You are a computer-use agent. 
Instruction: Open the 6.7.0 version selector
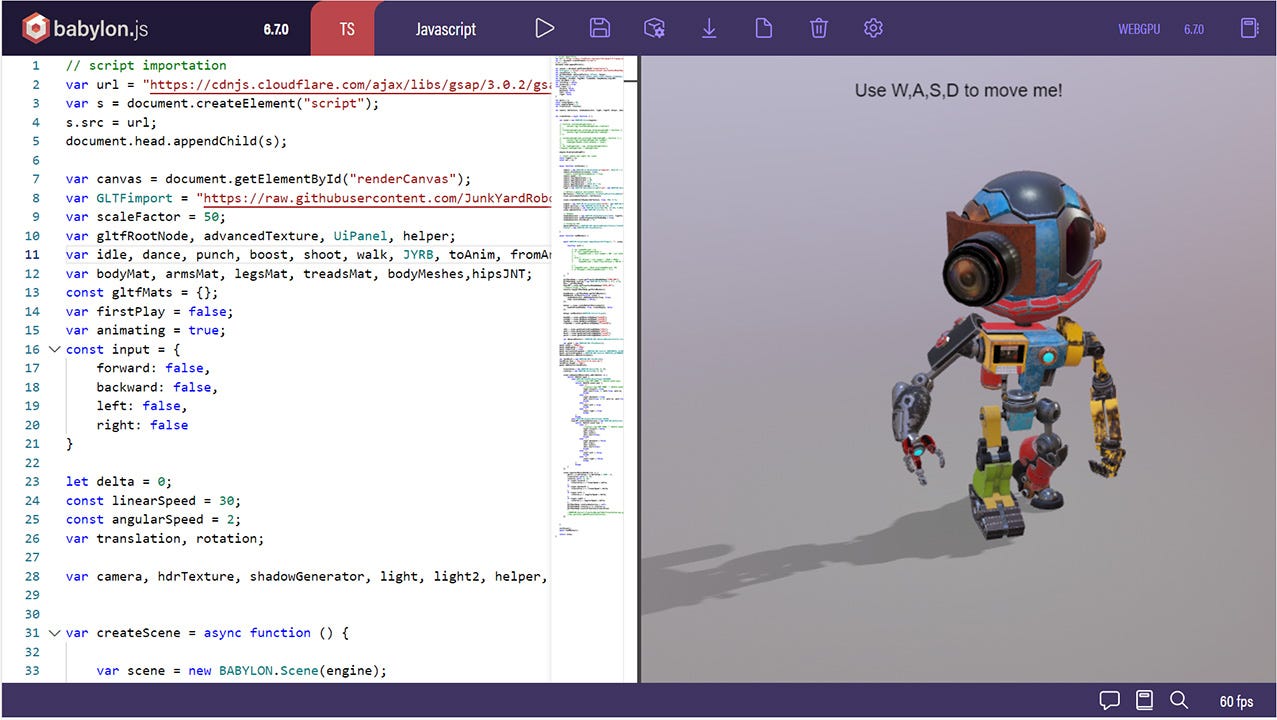pos(276,28)
